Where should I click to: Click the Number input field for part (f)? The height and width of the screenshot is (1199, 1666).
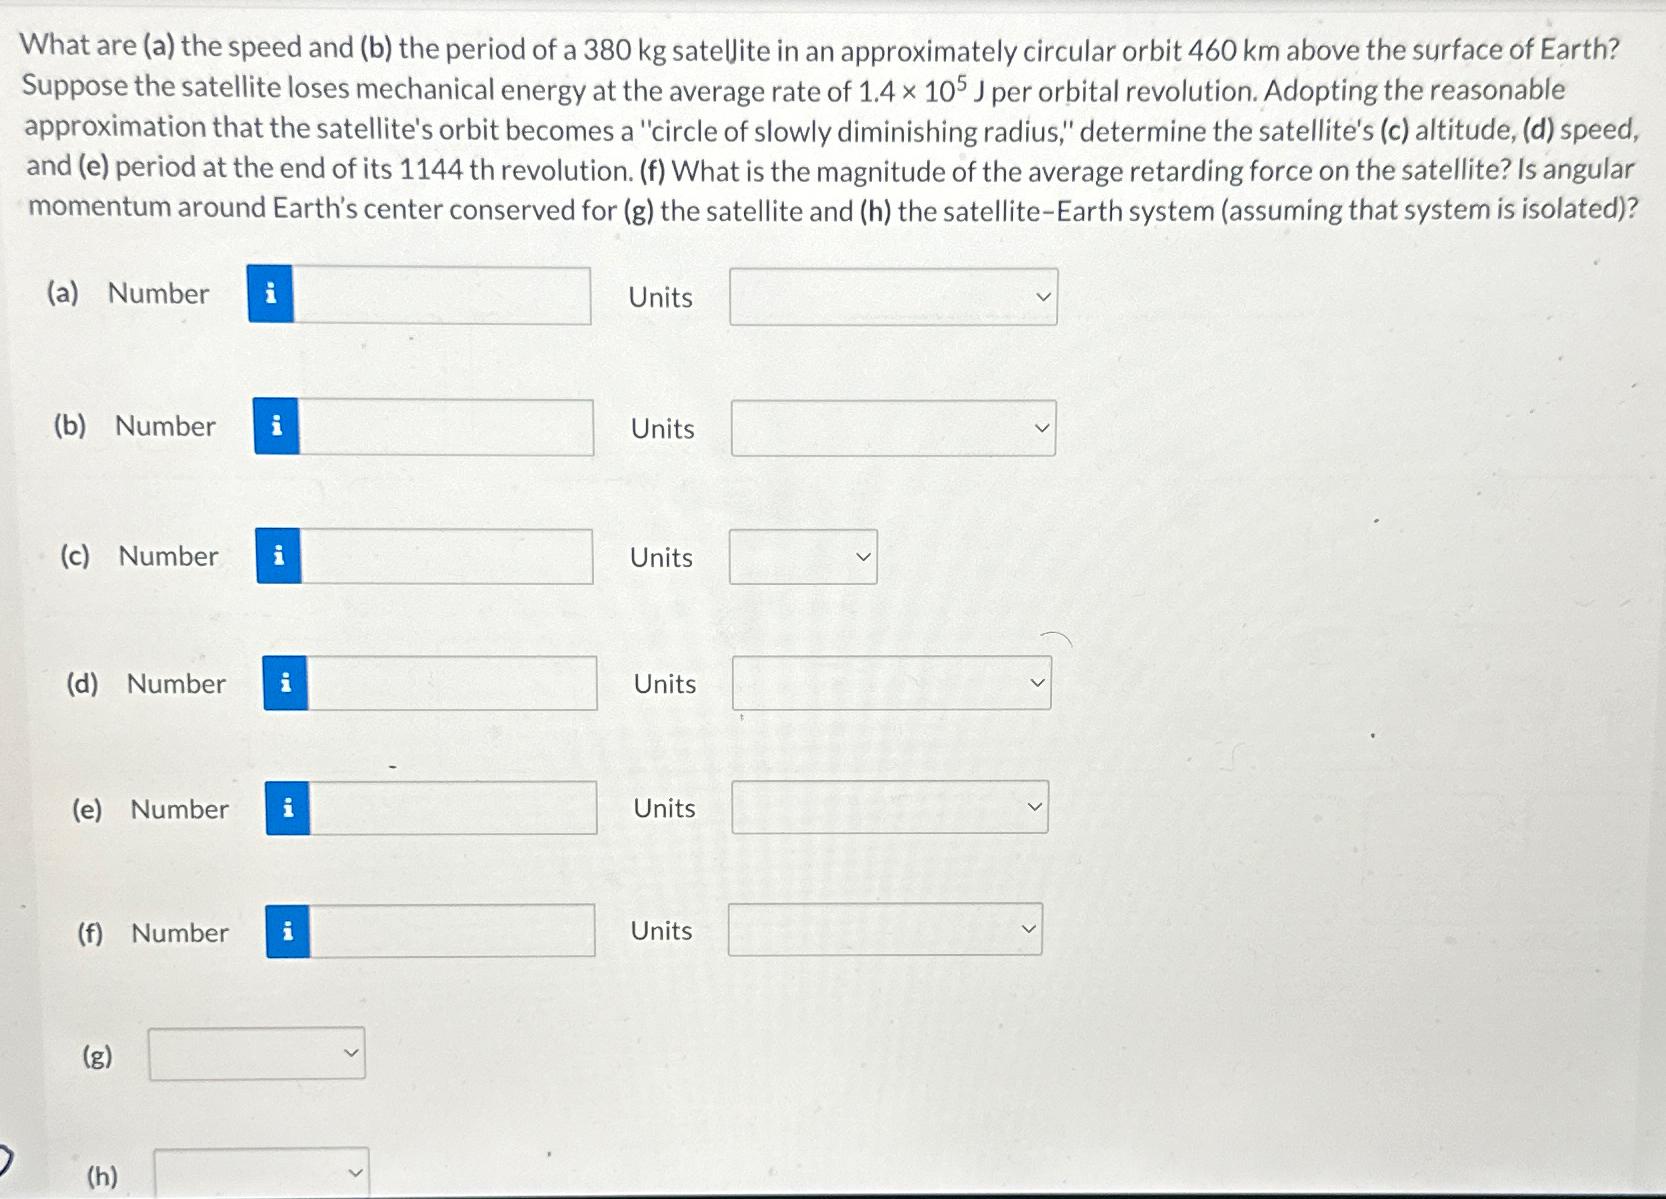pos(456,931)
